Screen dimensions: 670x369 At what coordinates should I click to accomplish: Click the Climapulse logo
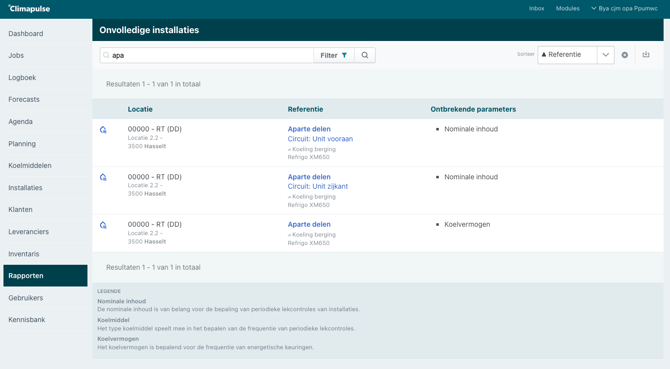point(29,9)
